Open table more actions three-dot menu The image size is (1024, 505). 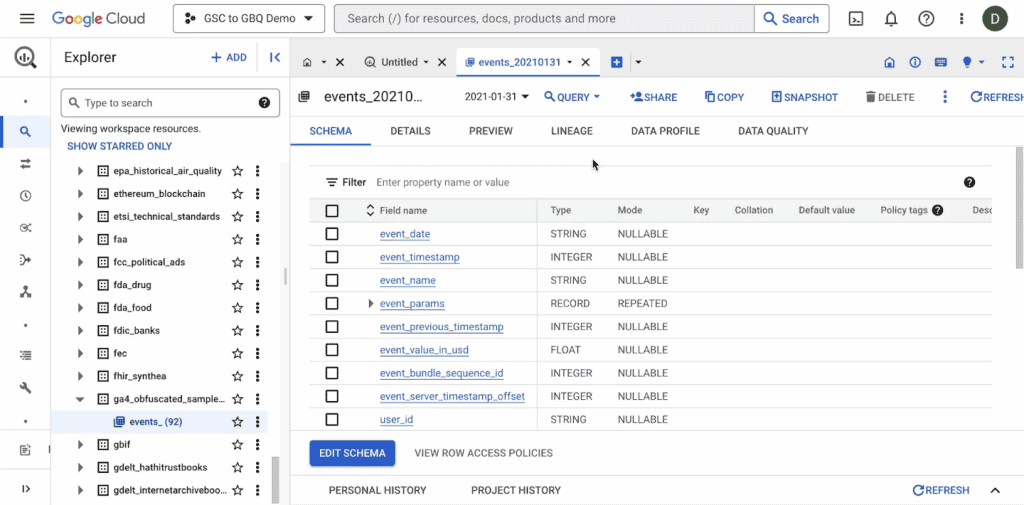point(944,97)
